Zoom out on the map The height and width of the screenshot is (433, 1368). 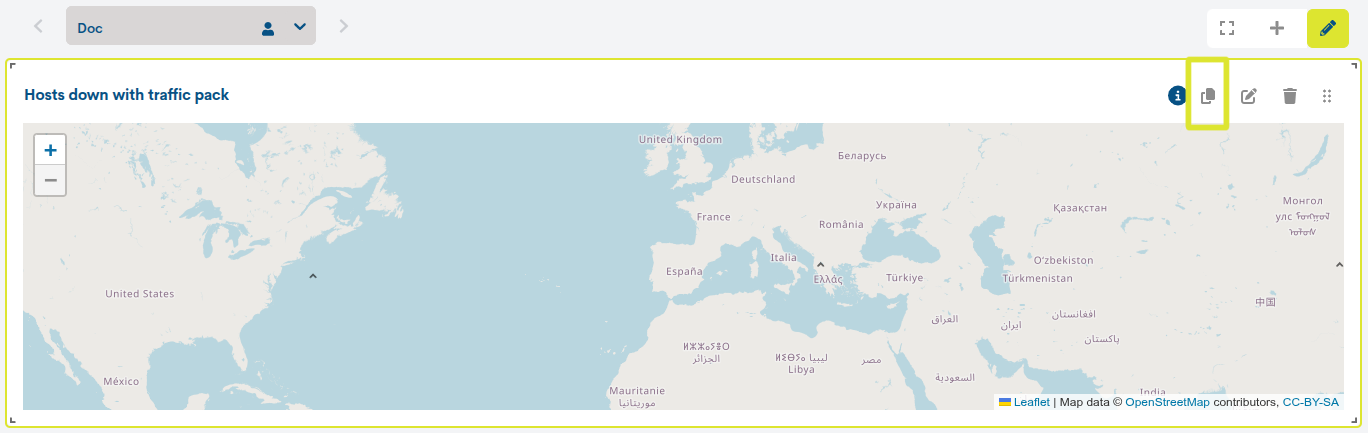(50, 181)
